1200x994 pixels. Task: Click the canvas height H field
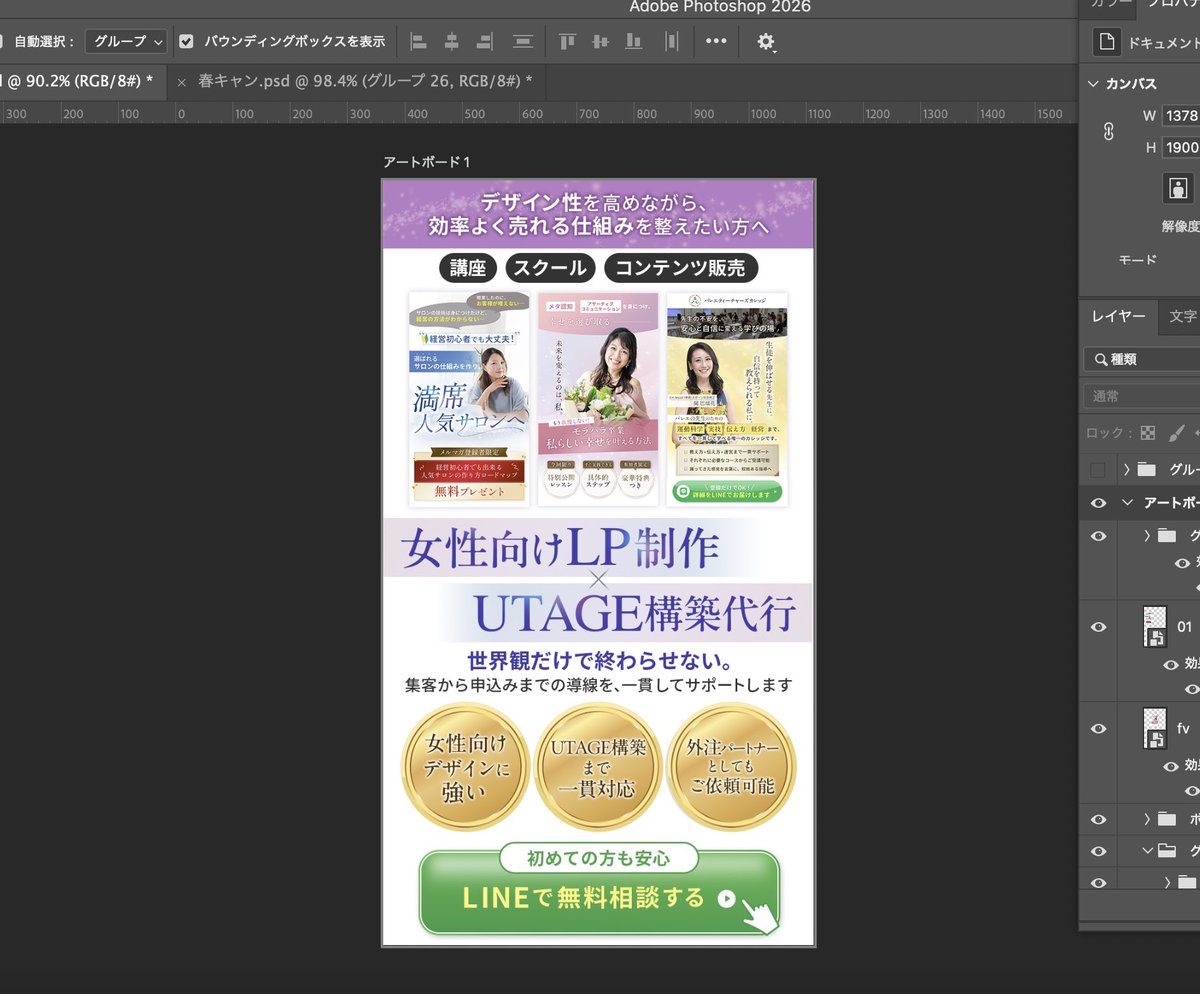click(x=1181, y=147)
